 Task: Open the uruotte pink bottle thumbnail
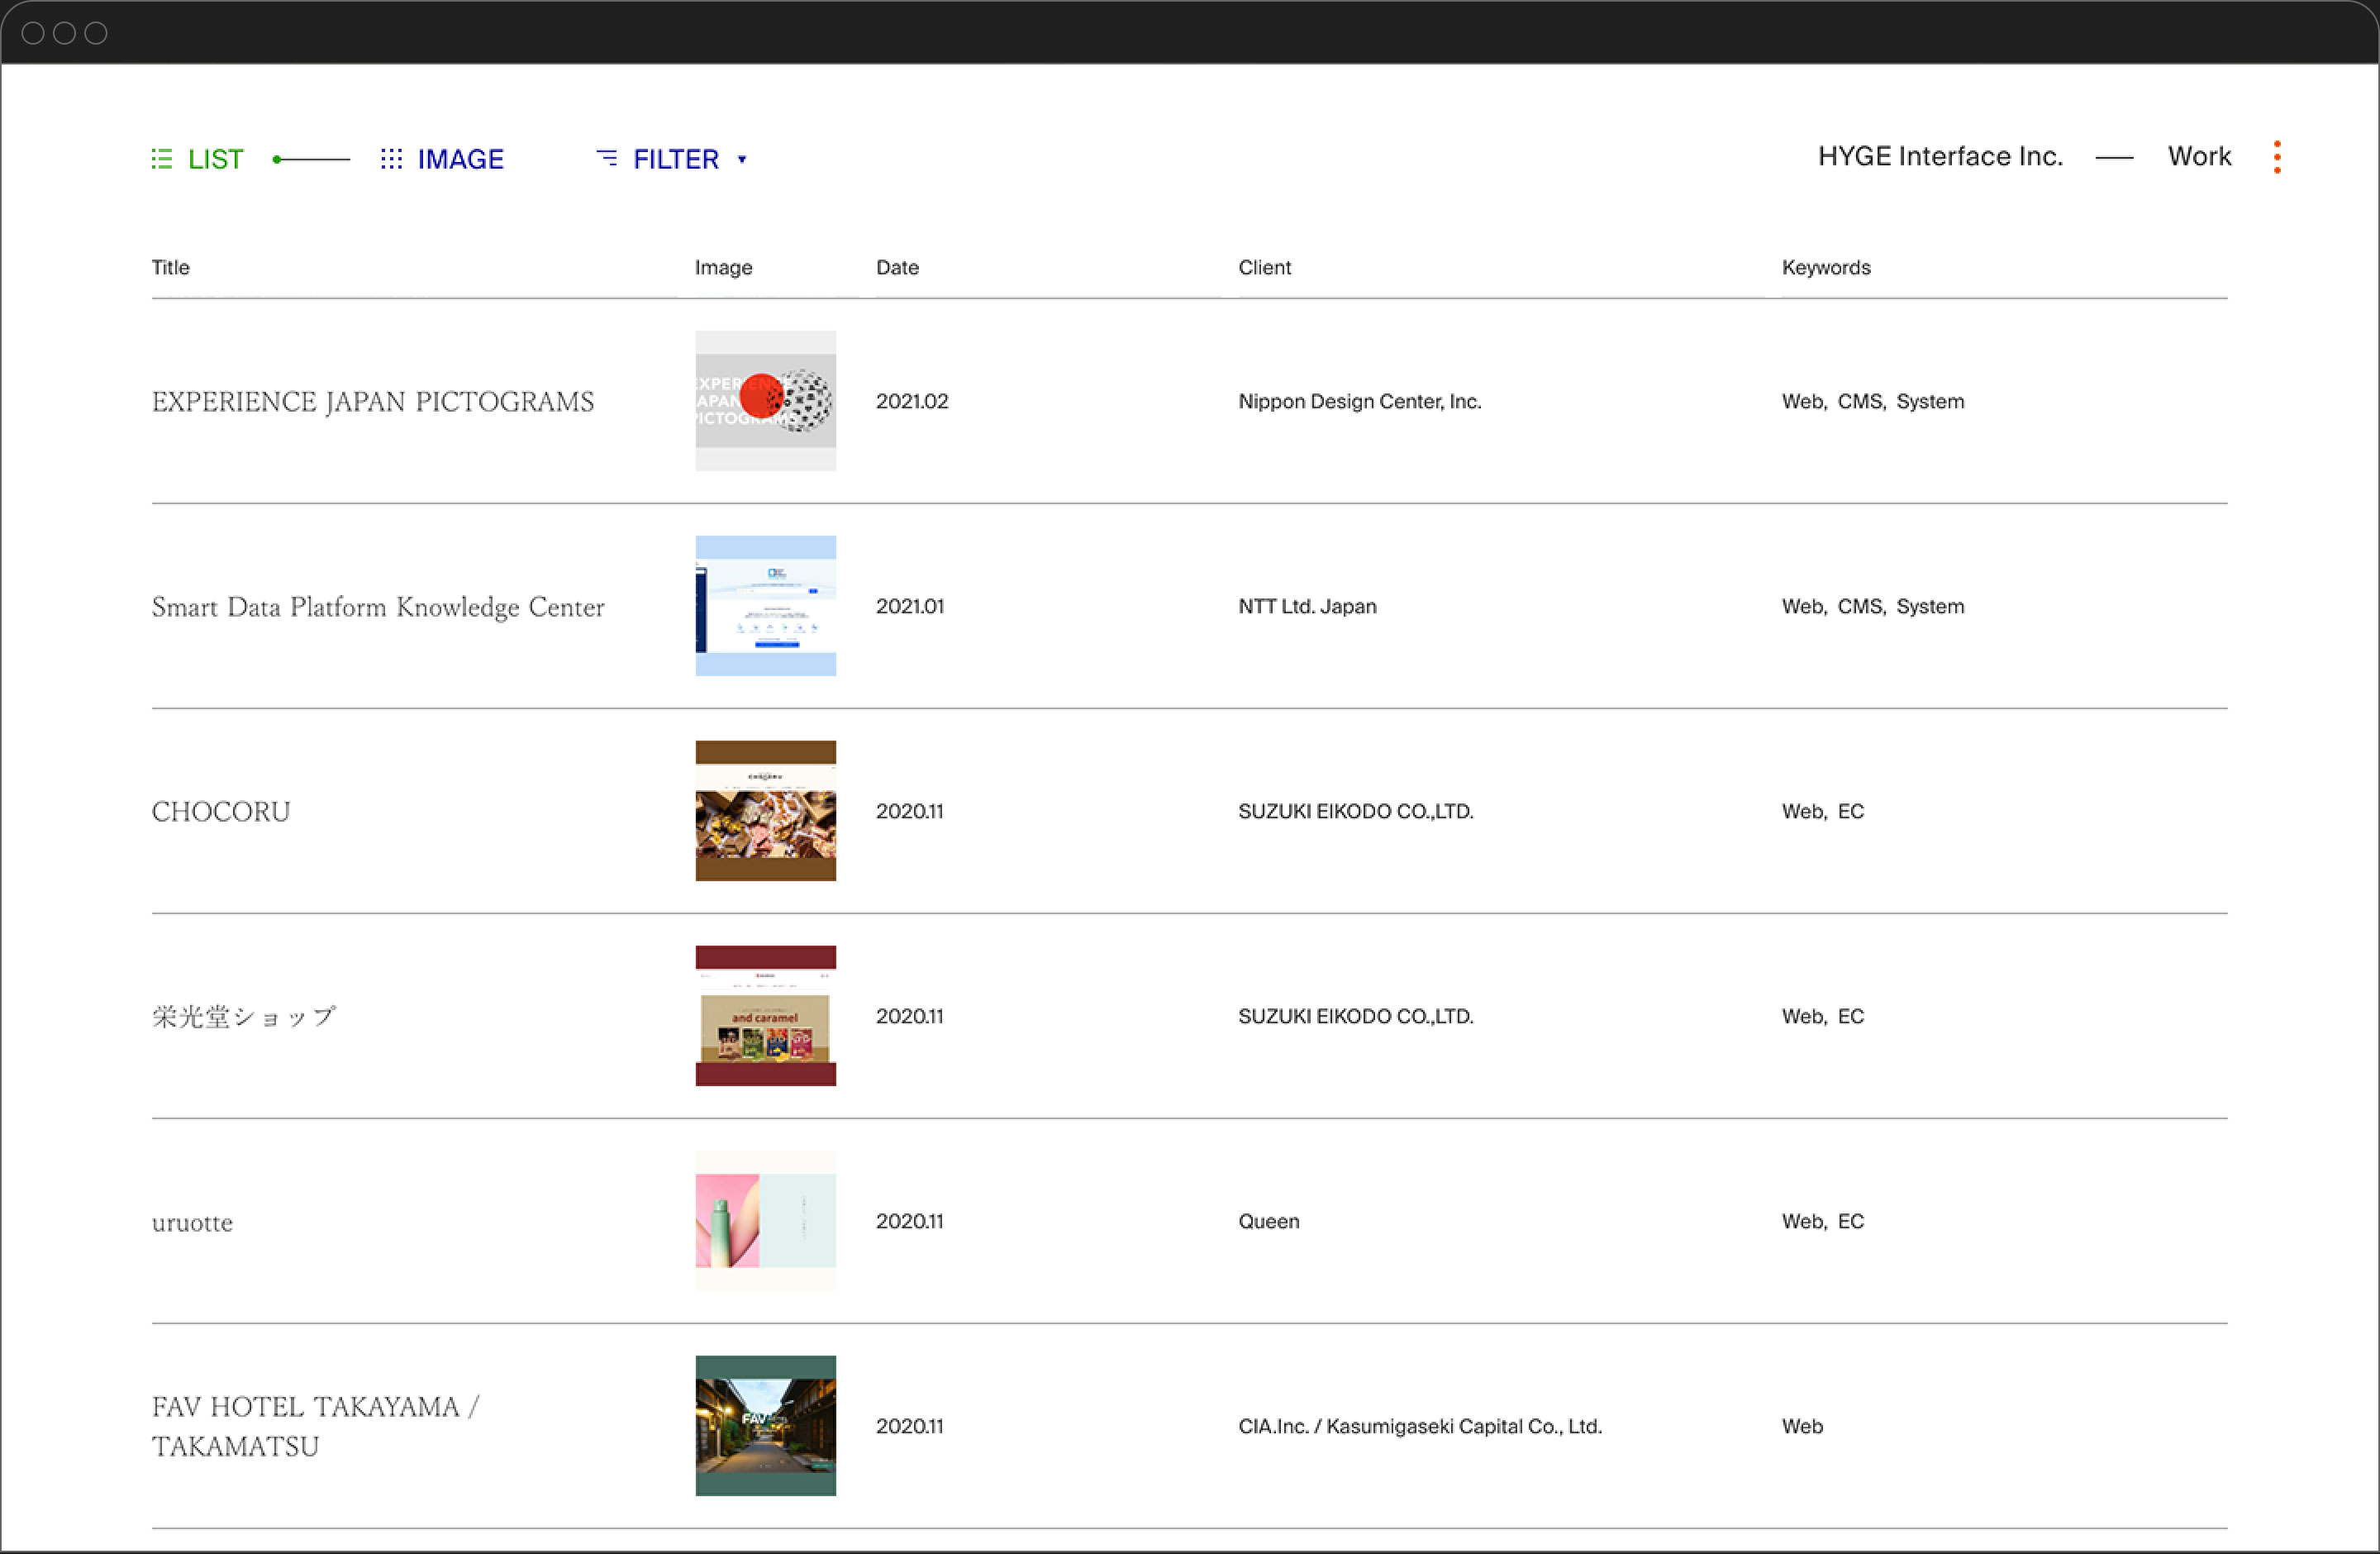[x=765, y=1221]
